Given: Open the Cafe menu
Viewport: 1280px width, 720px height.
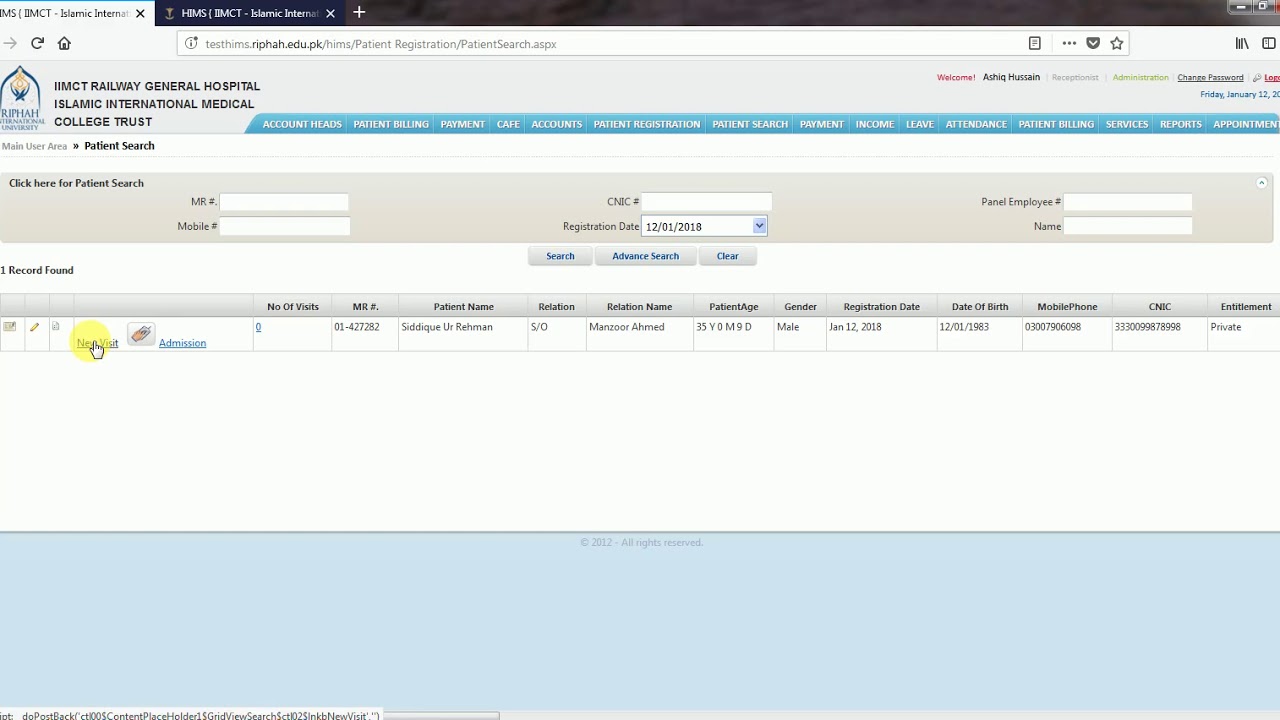Looking at the screenshot, I should (508, 124).
